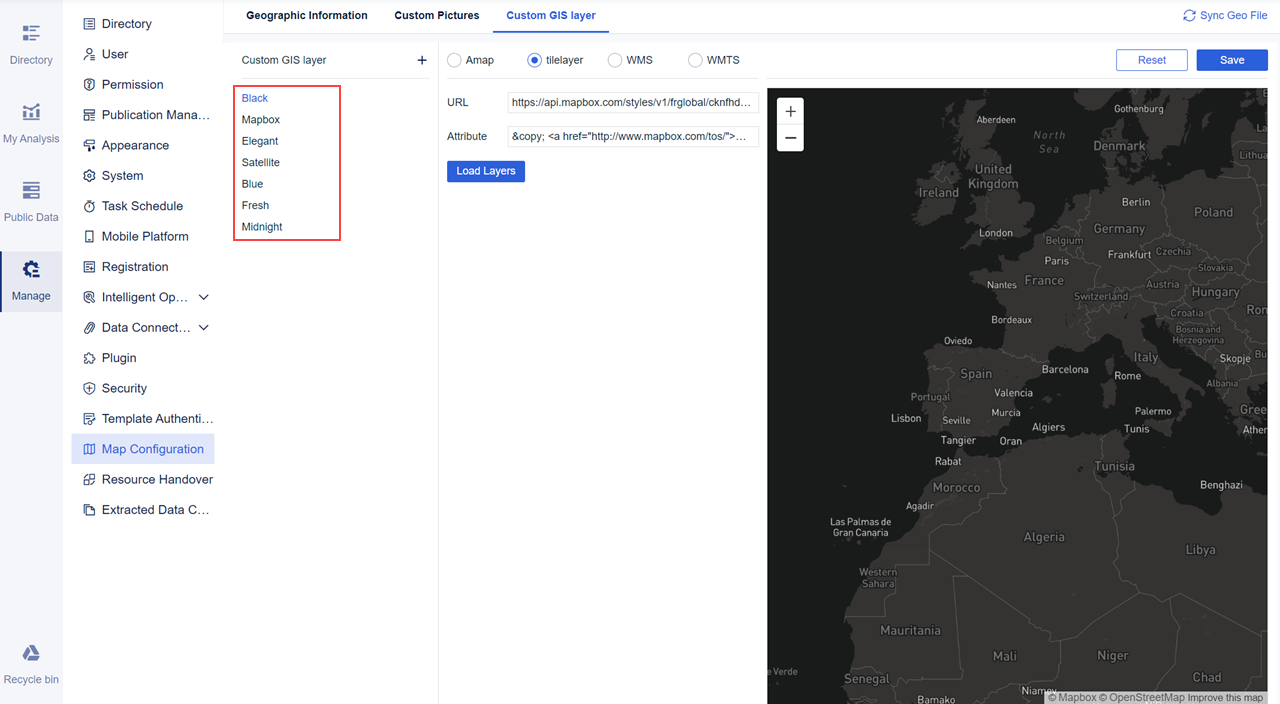The width and height of the screenshot is (1280, 704).
Task: Click the plus icon to add a GIS layer
Action: pyautogui.click(x=421, y=59)
